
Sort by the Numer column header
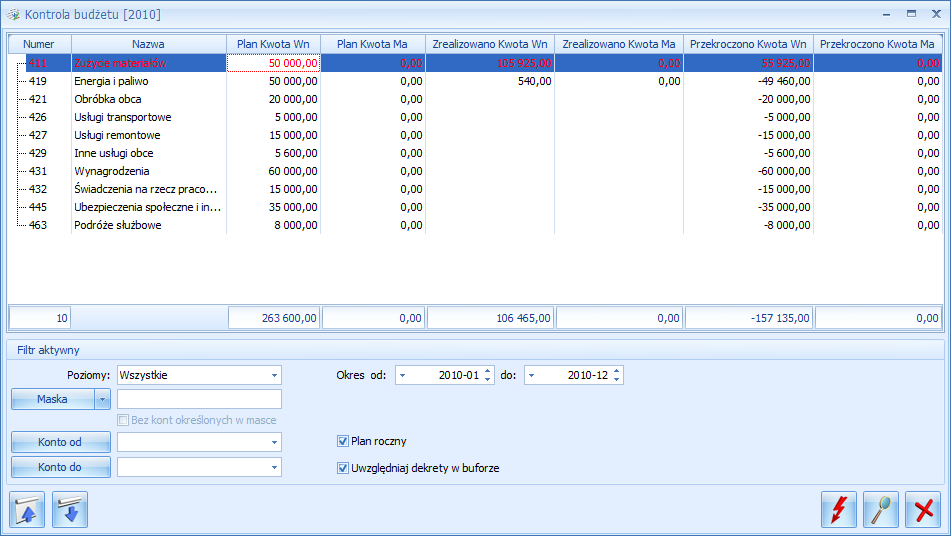[x=39, y=44]
